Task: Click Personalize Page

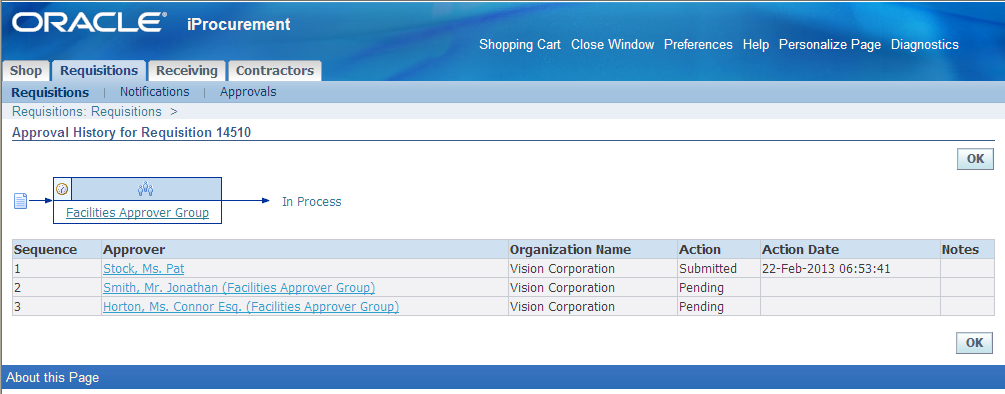Action: click(x=830, y=45)
